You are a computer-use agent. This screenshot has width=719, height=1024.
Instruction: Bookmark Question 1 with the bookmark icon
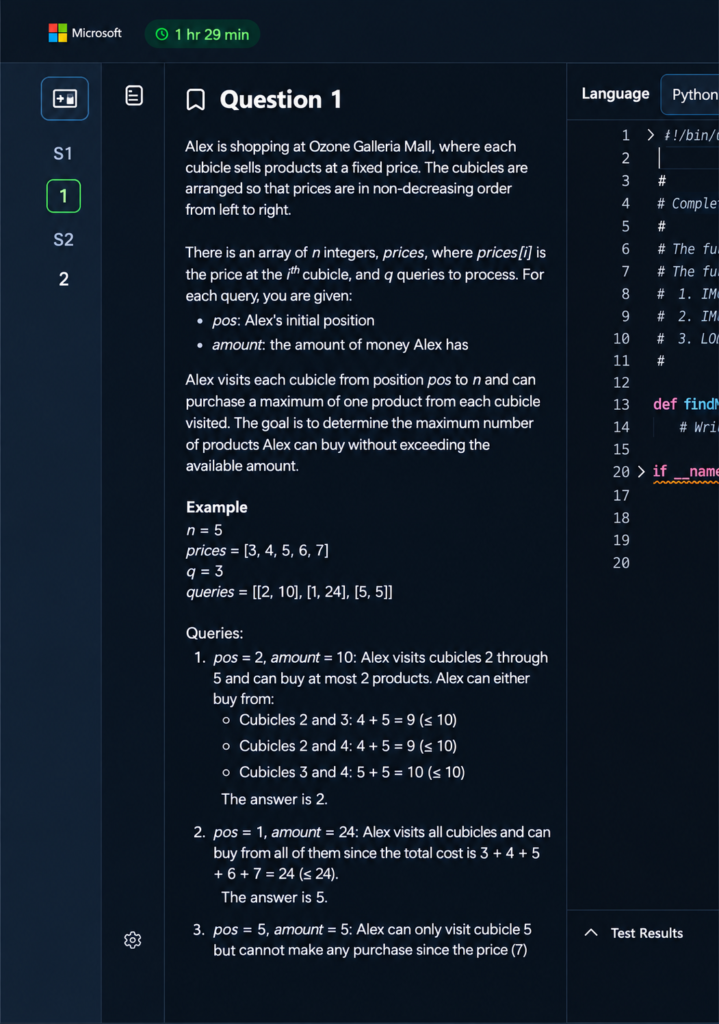[196, 100]
